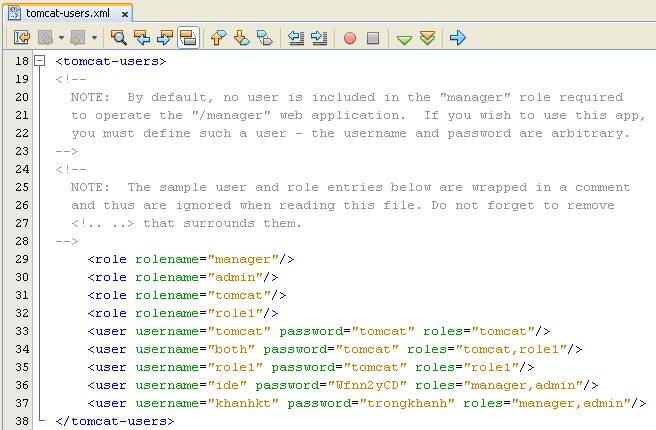Validate XML double arrow icon

(427, 38)
